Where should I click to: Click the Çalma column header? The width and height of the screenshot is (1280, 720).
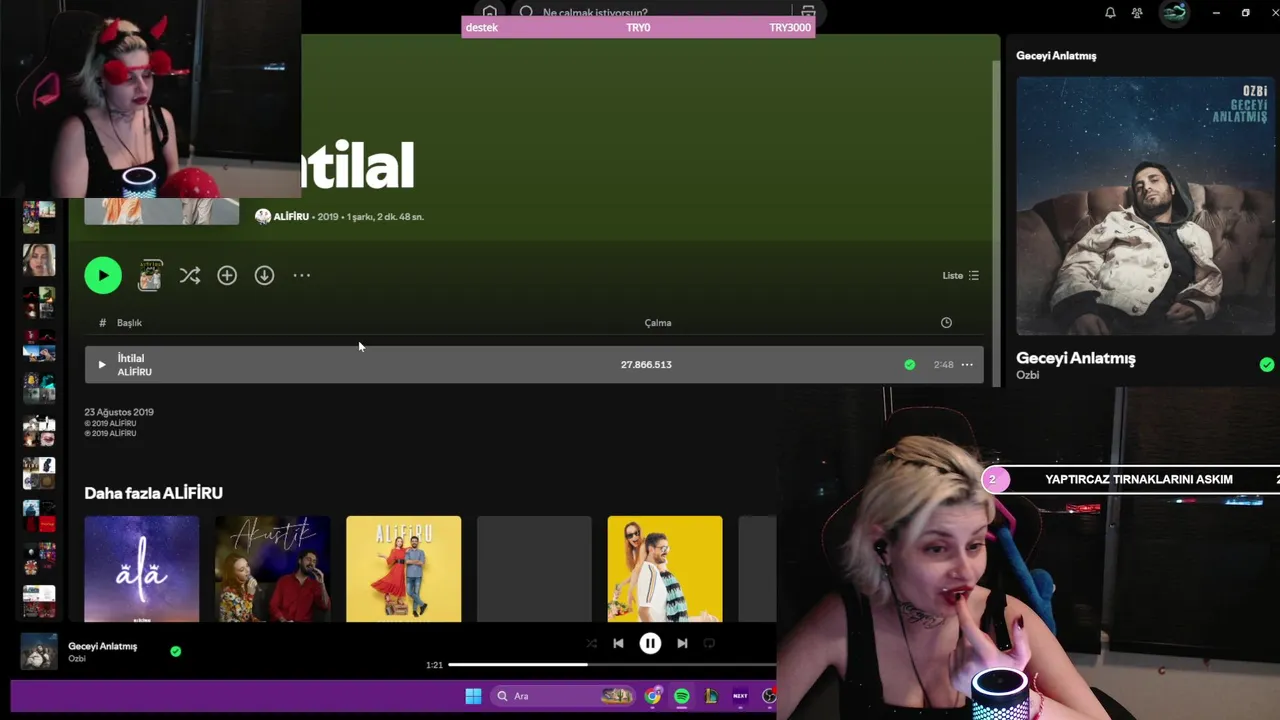(658, 322)
